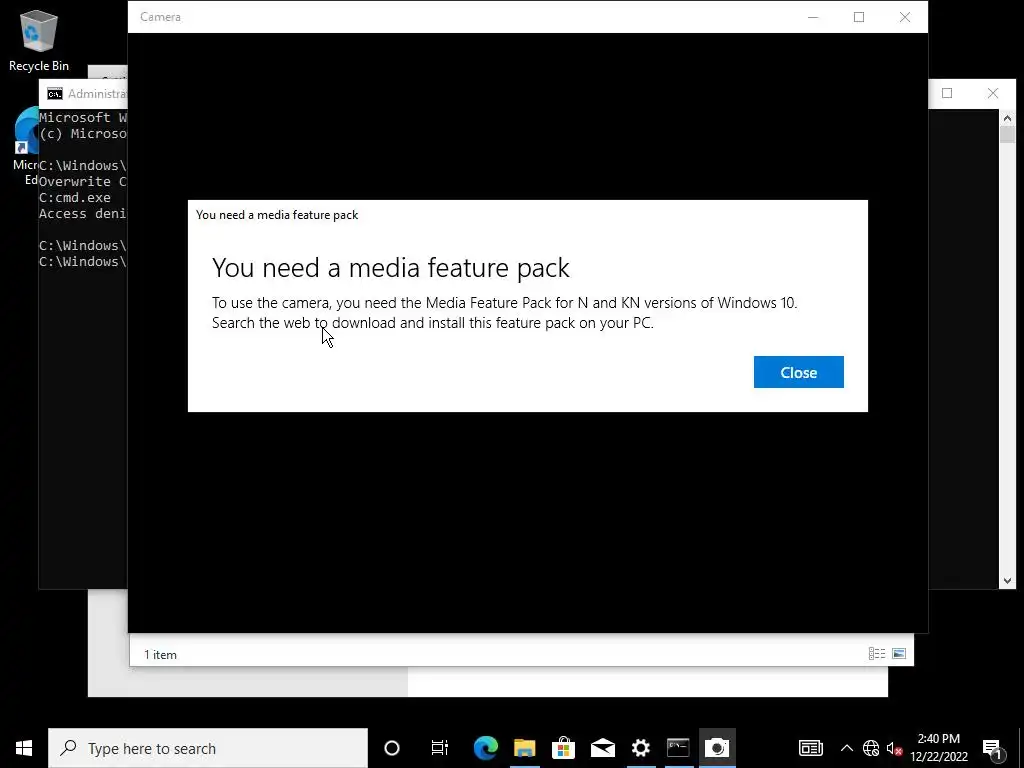The height and width of the screenshot is (768, 1024).
Task: Click the muted volume tray icon
Action: [x=894, y=748]
